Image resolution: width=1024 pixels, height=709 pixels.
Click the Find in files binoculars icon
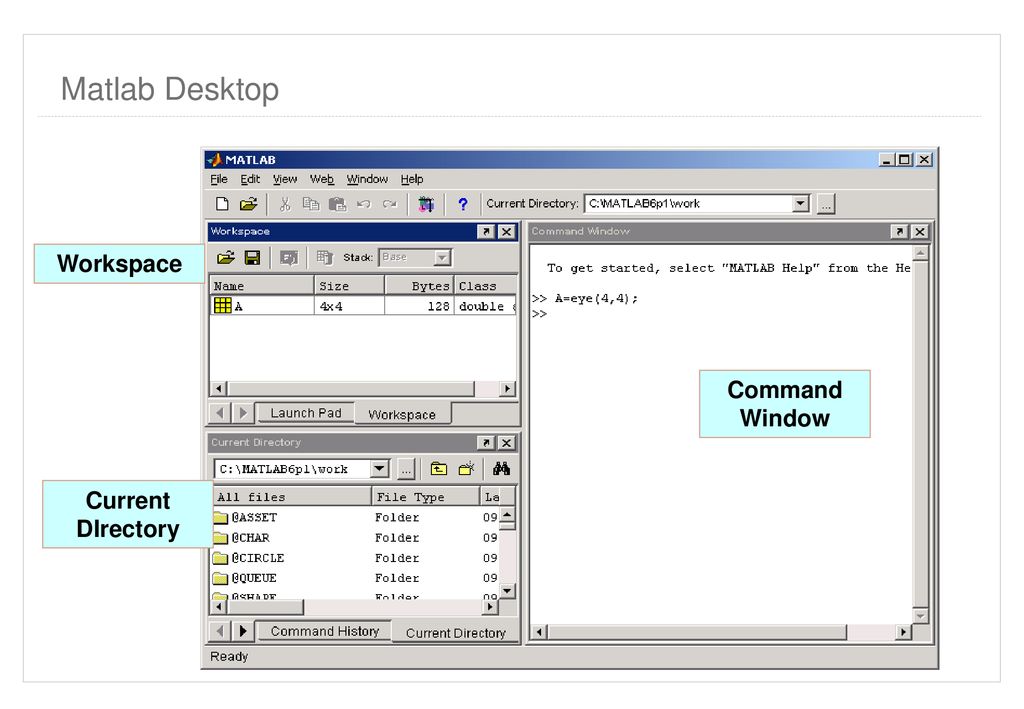[x=502, y=469]
